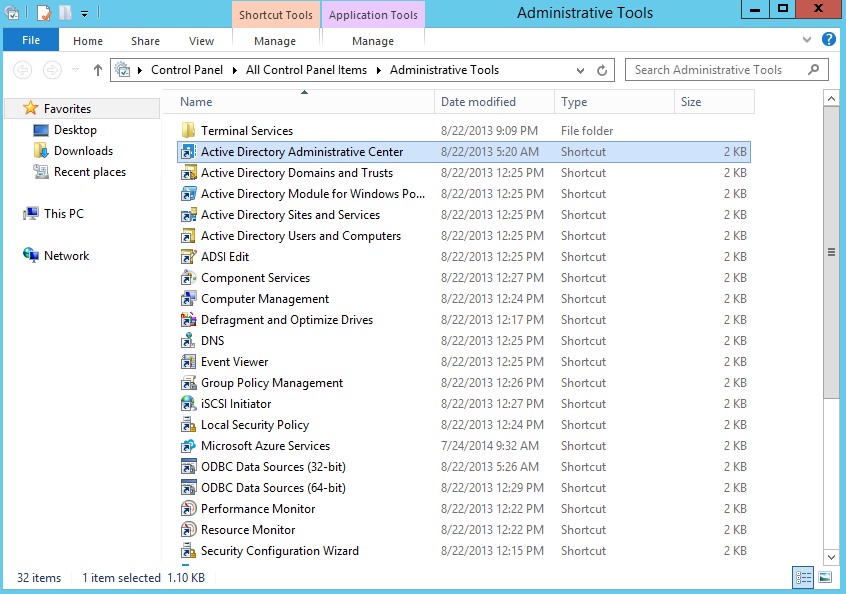Click the search magnifier icon
Image resolution: width=846 pixels, height=594 pixels.
pos(814,70)
